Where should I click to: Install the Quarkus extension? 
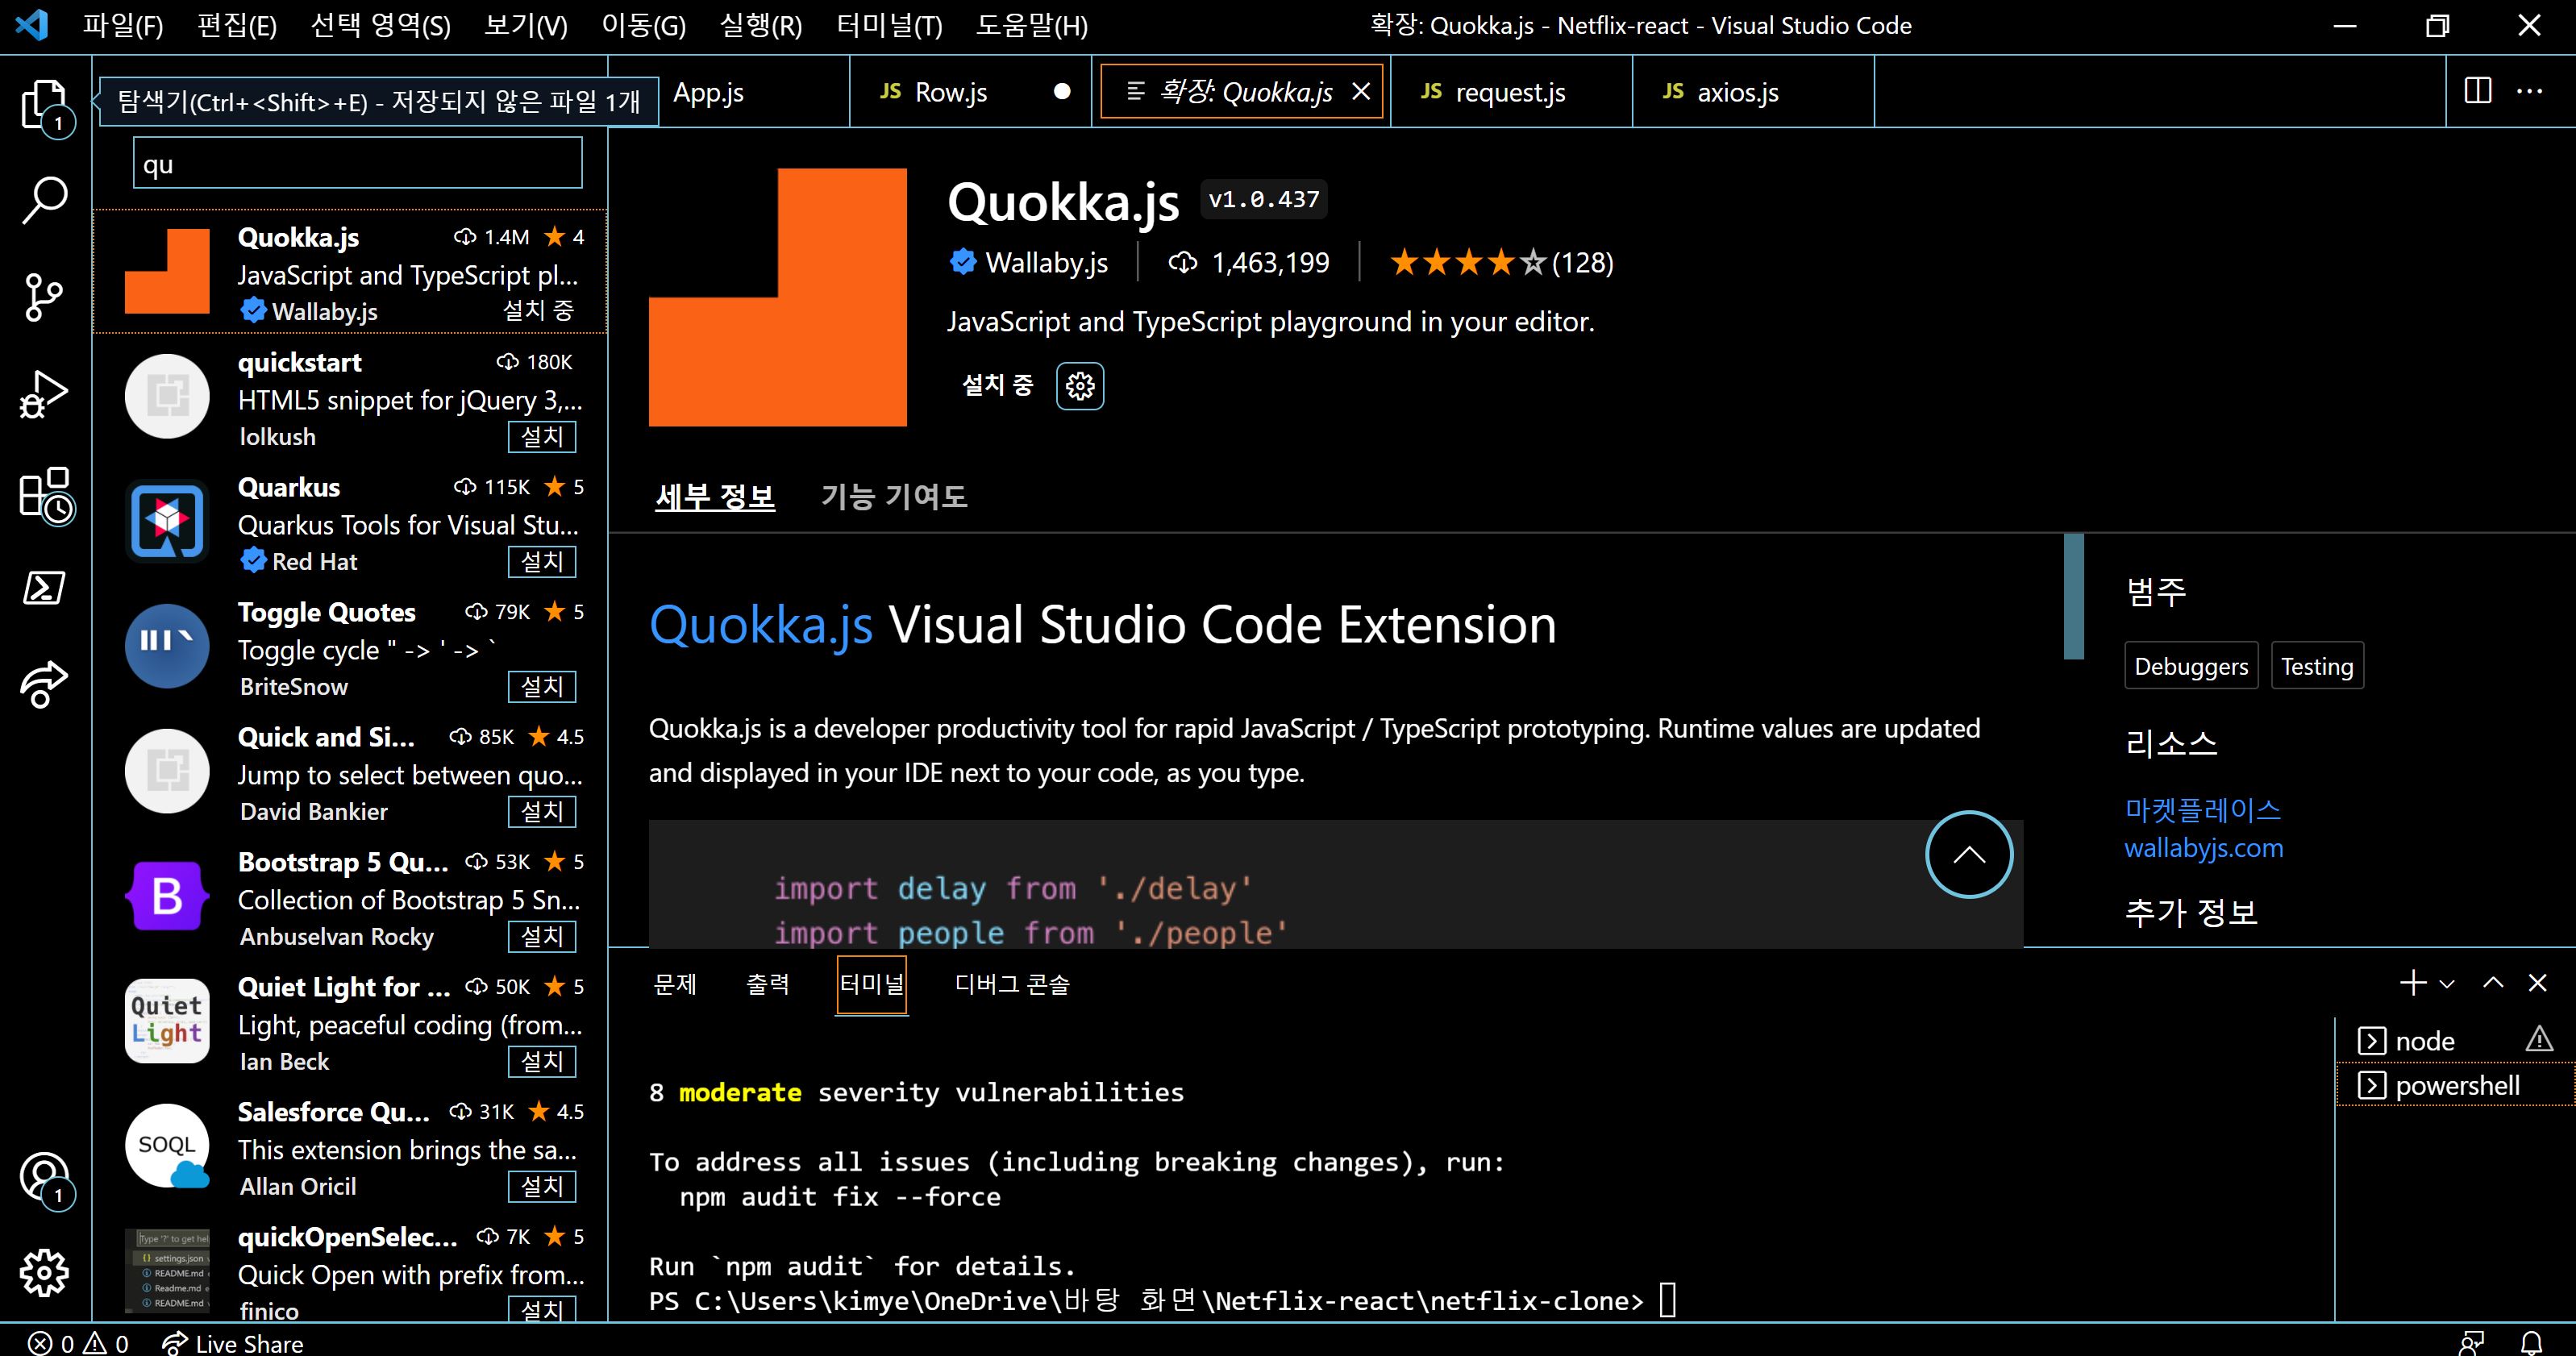542,562
